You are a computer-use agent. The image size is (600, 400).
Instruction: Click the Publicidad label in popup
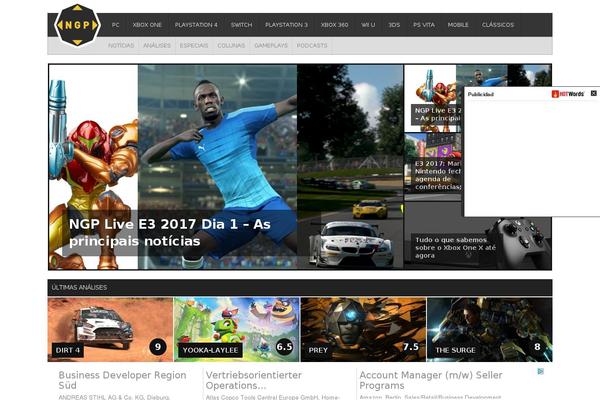click(x=481, y=94)
